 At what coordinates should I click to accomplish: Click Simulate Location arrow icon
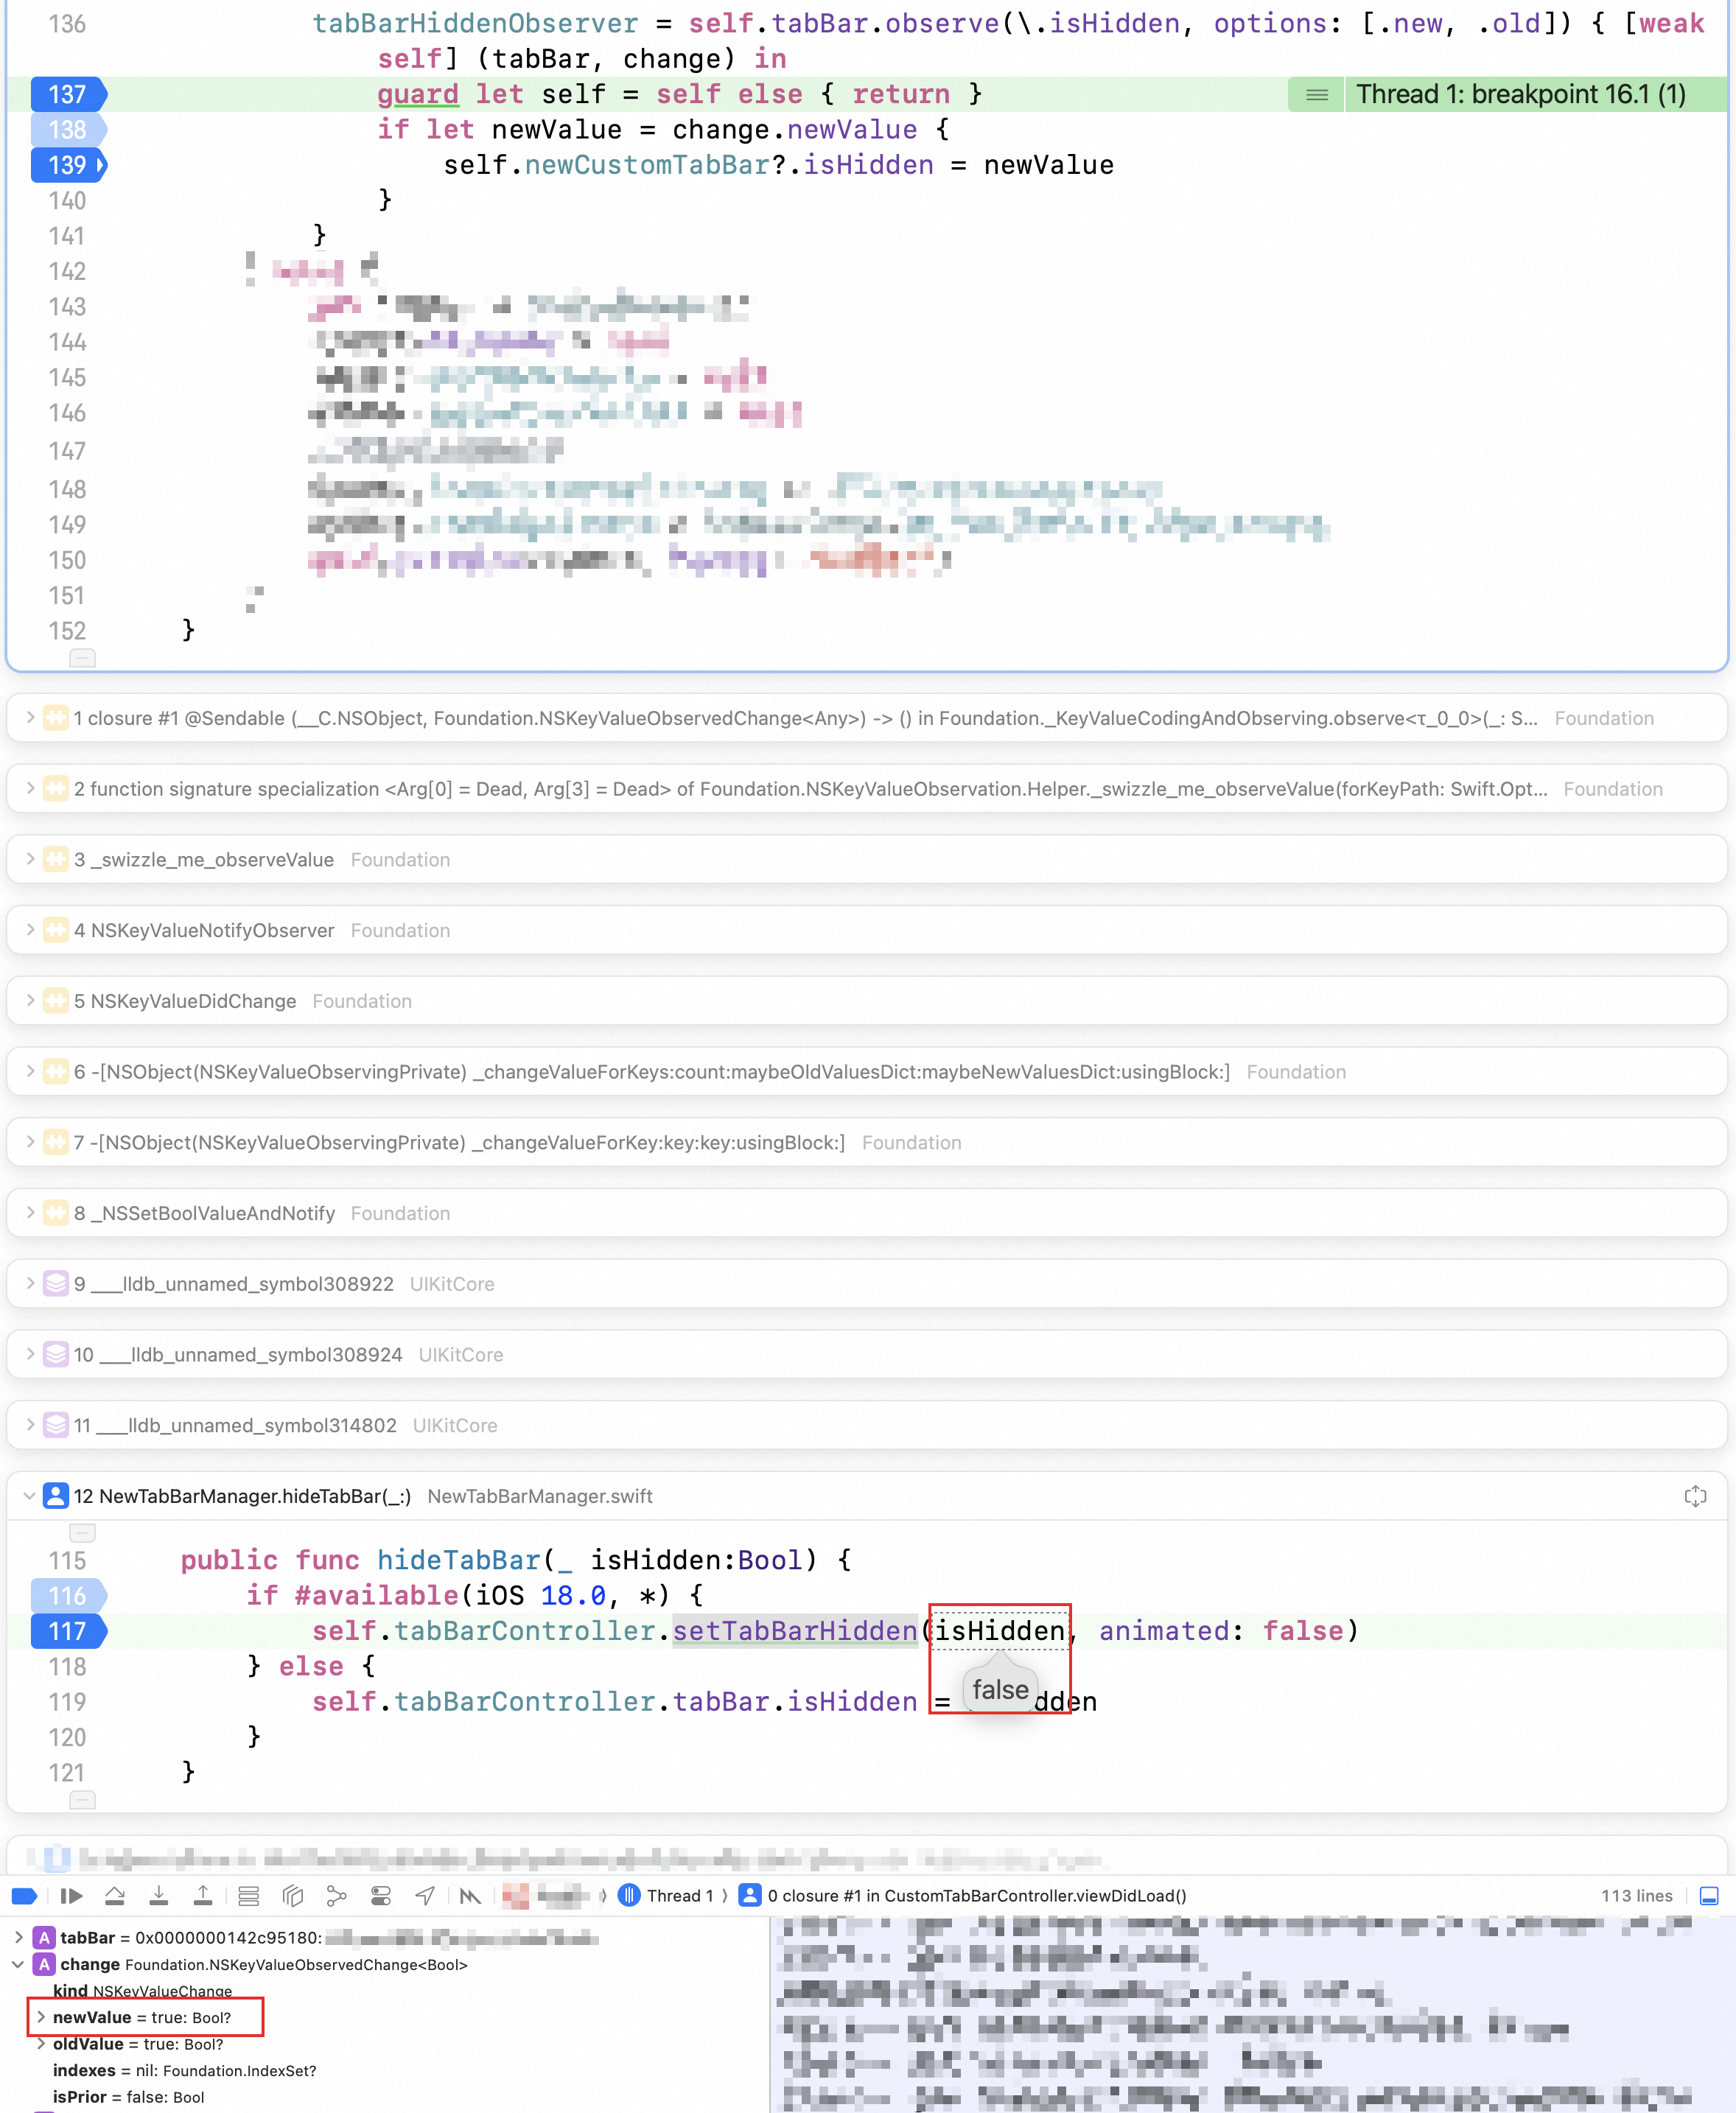point(425,1896)
